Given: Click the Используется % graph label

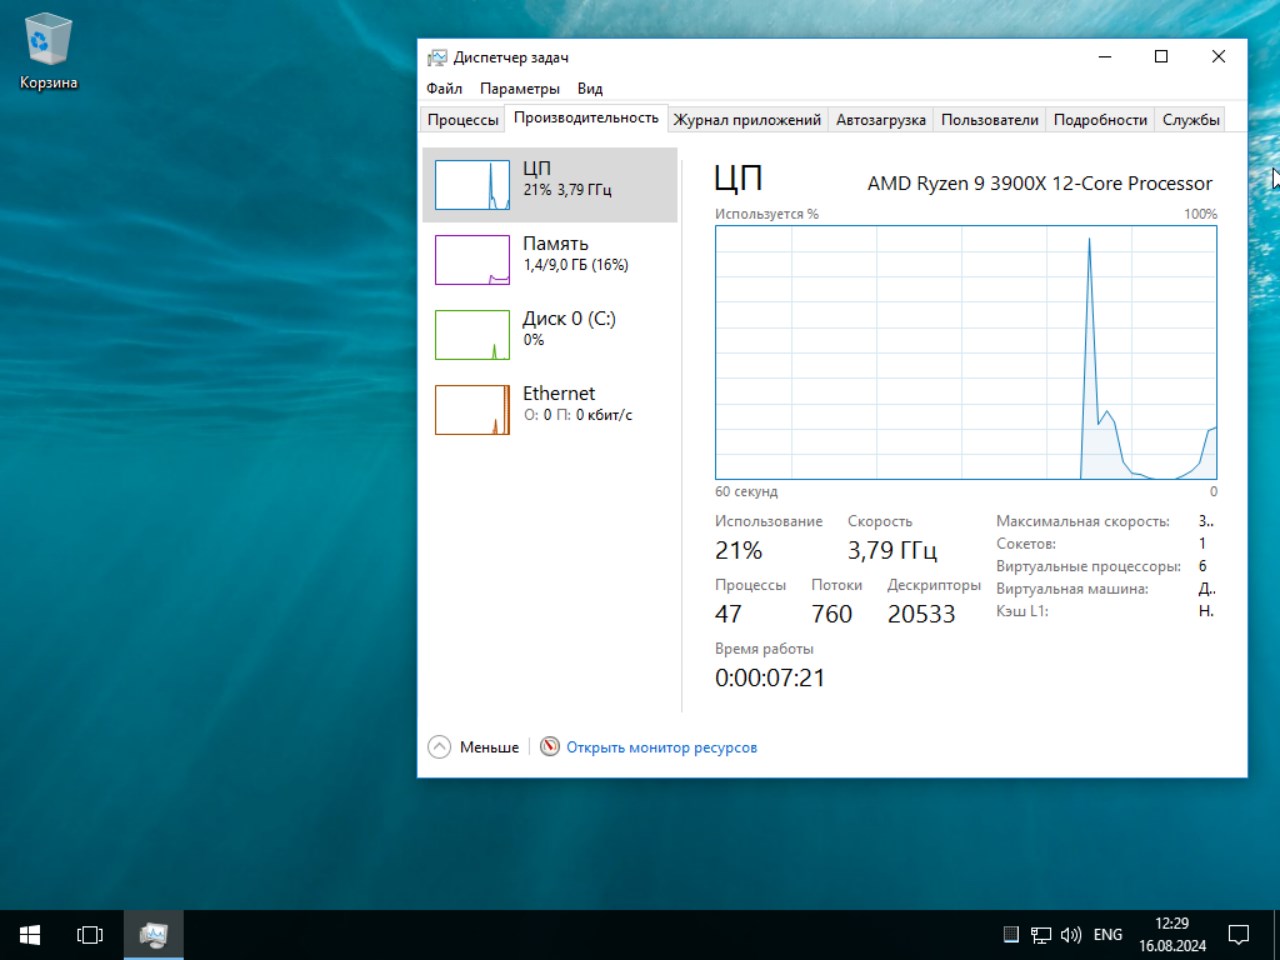Looking at the screenshot, I should (x=767, y=214).
